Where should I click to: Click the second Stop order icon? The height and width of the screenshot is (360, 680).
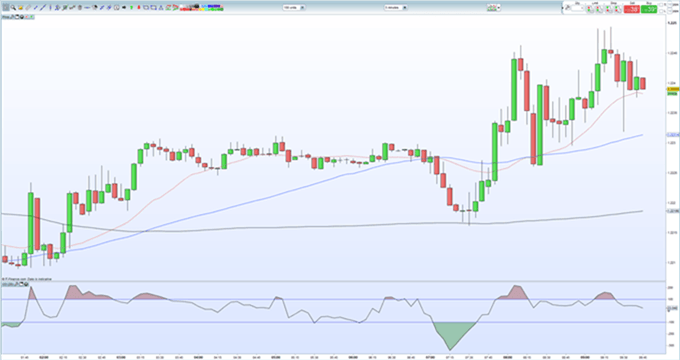pyautogui.click(x=618, y=9)
